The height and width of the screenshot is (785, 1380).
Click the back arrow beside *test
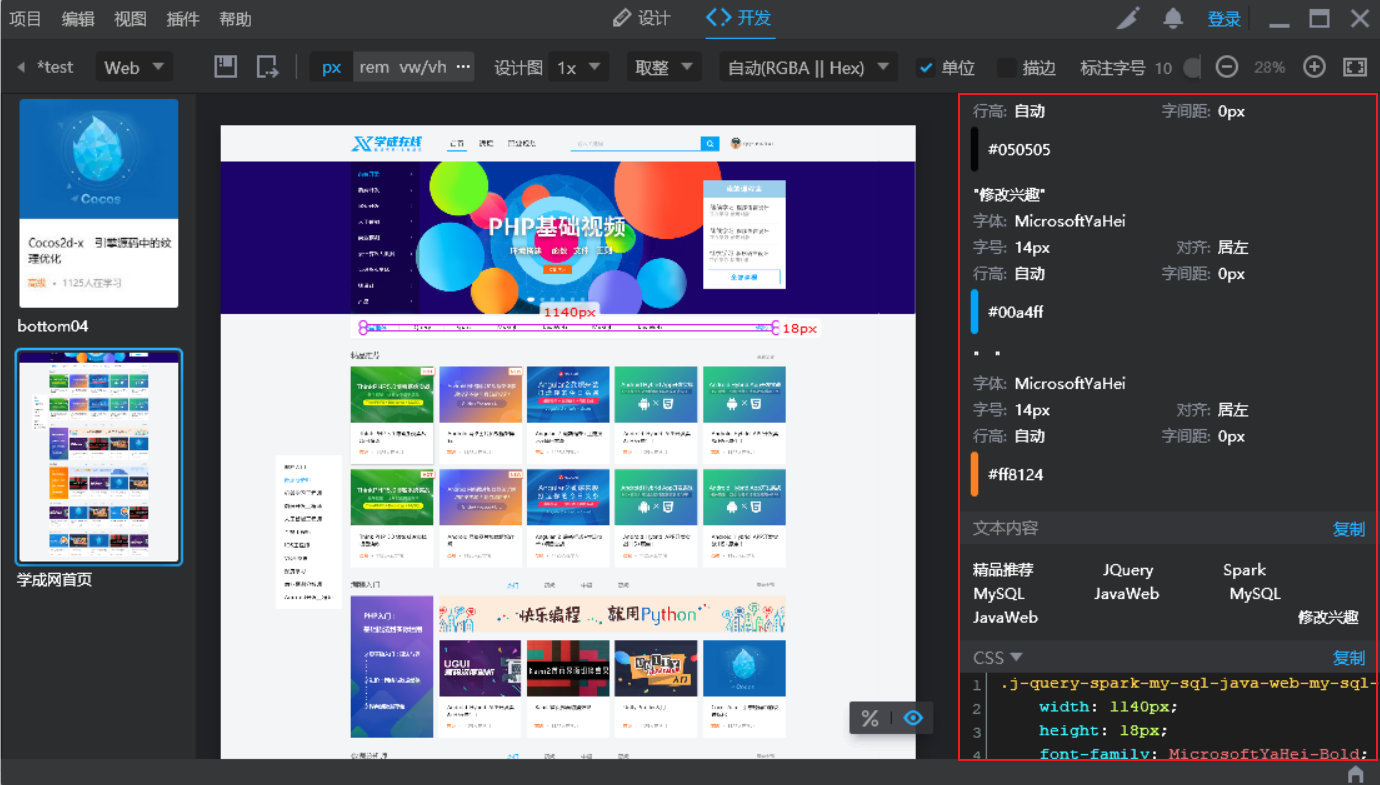(x=21, y=67)
